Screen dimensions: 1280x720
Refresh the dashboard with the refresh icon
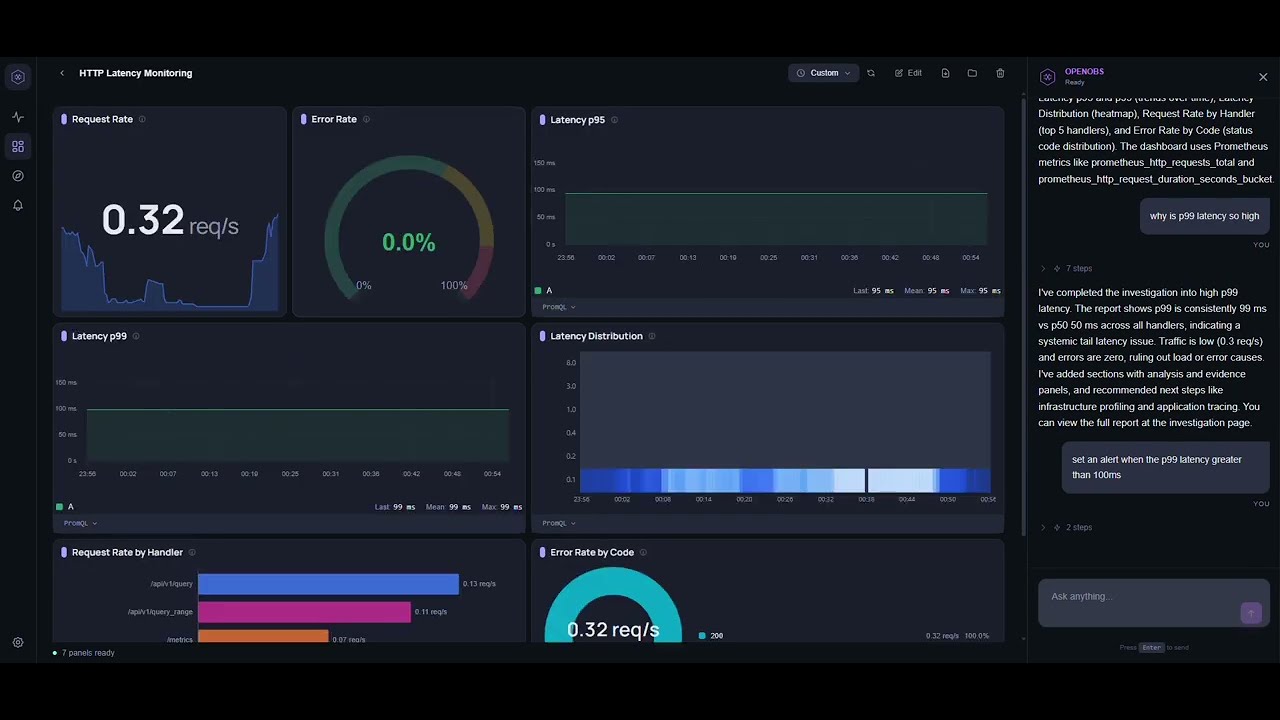(871, 73)
